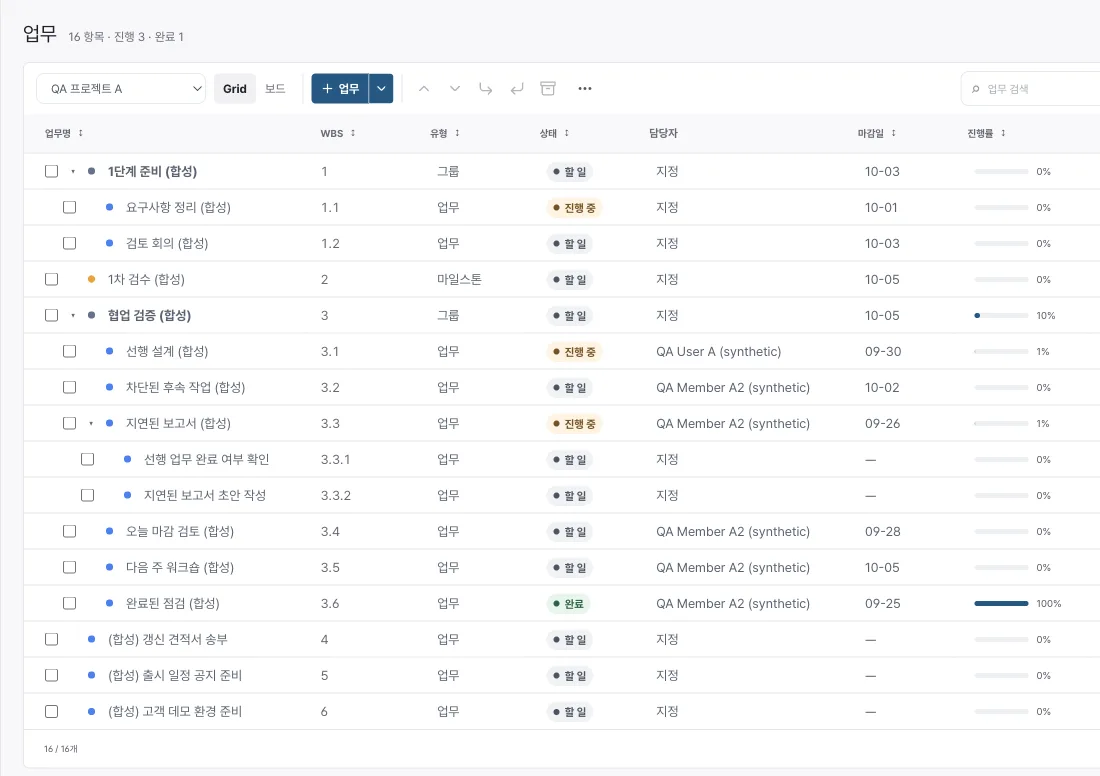Viewport: 1100px width, 776px height.
Task: Sort by 마감일 column sort icon
Action: pyautogui.click(x=894, y=133)
